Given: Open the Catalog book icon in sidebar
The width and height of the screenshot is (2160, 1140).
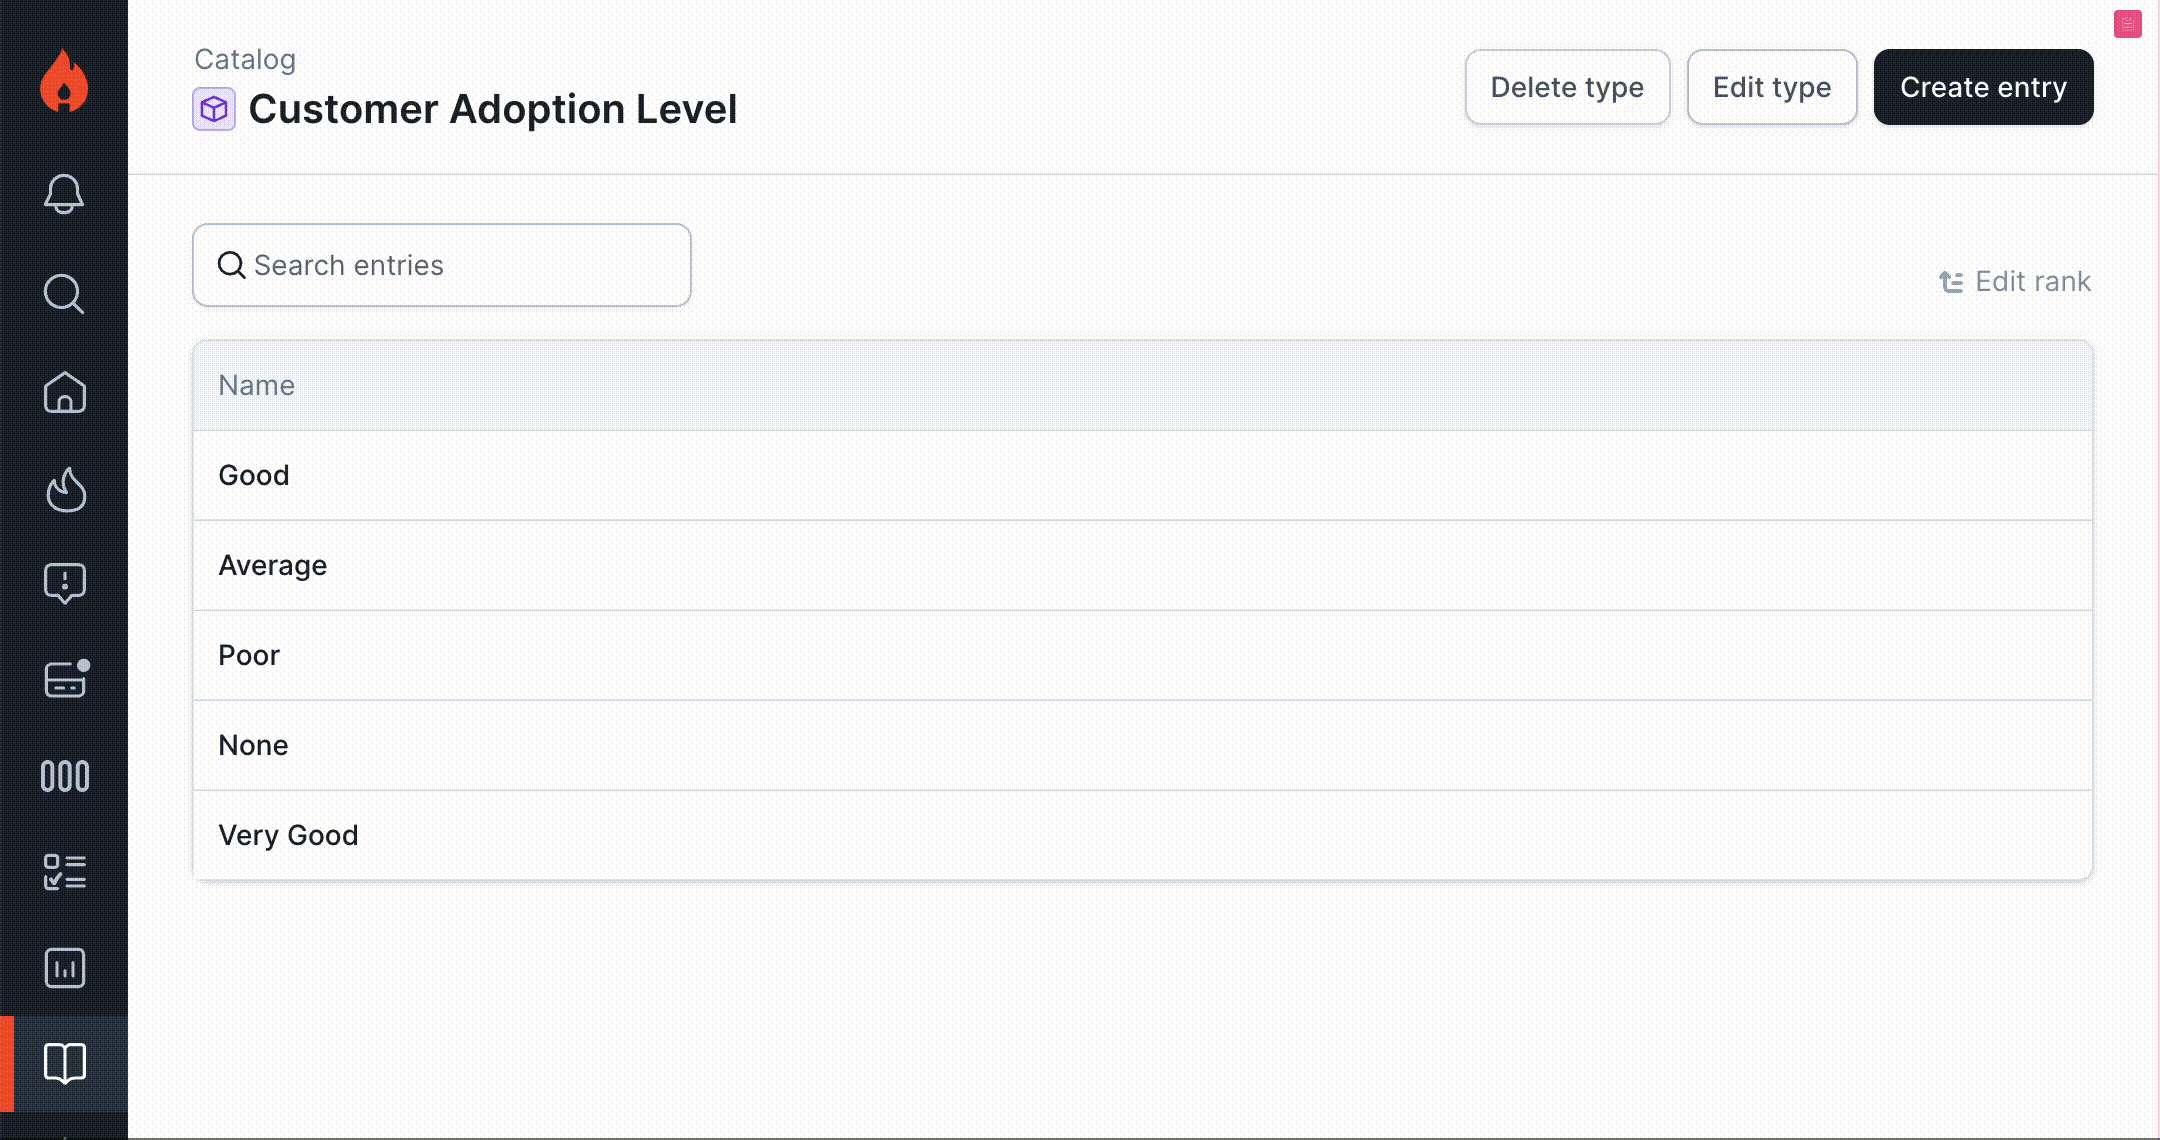Looking at the screenshot, I should (x=65, y=1063).
